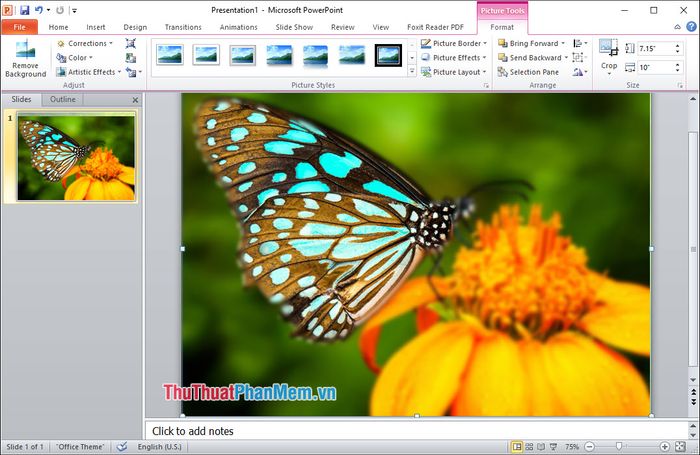The height and width of the screenshot is (455, 700).
Task: Minimize the ribbon with the caret icon
Action: click(x=677, y=27)
